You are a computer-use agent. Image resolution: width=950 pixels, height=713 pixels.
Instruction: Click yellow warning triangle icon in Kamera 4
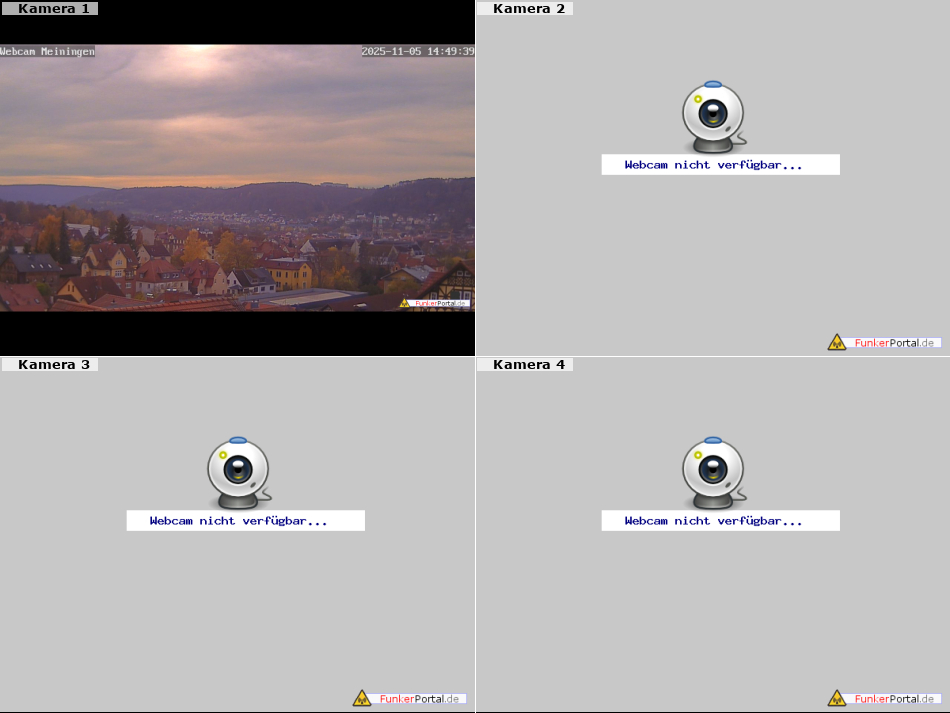836,698
